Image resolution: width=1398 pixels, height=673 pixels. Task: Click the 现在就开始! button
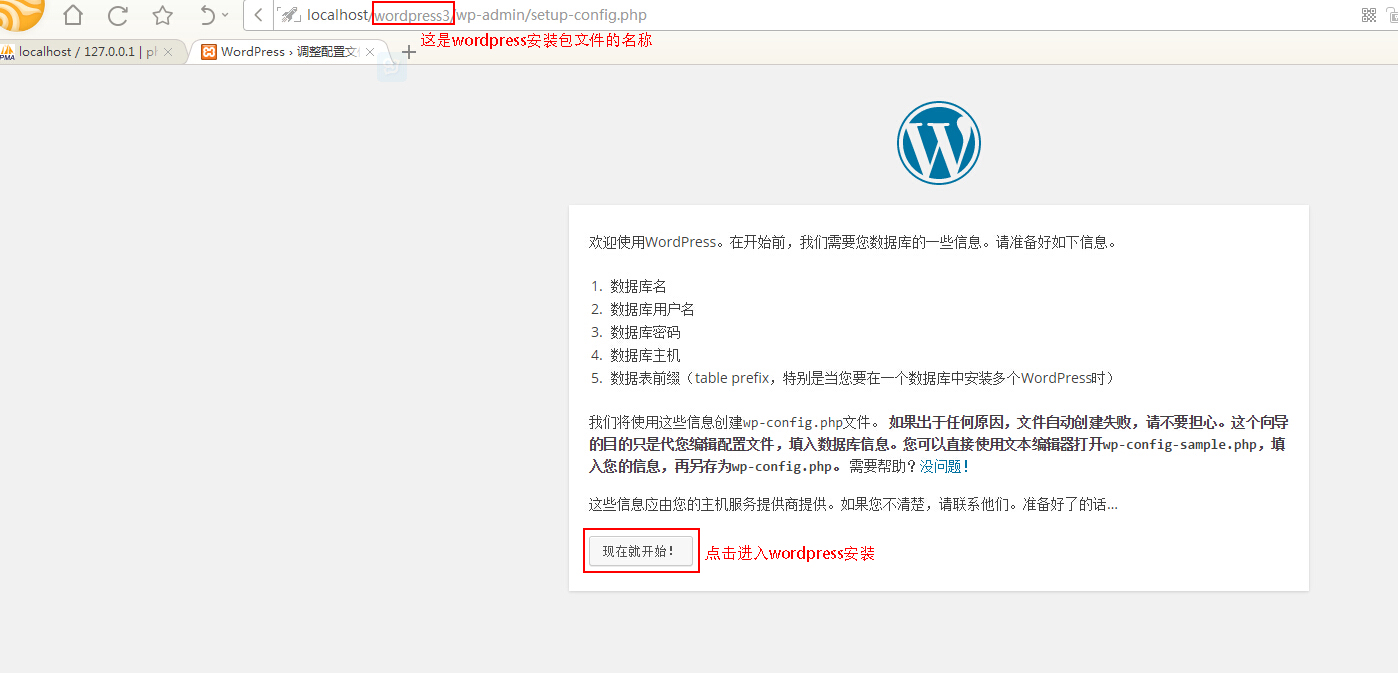pos(640,551)
